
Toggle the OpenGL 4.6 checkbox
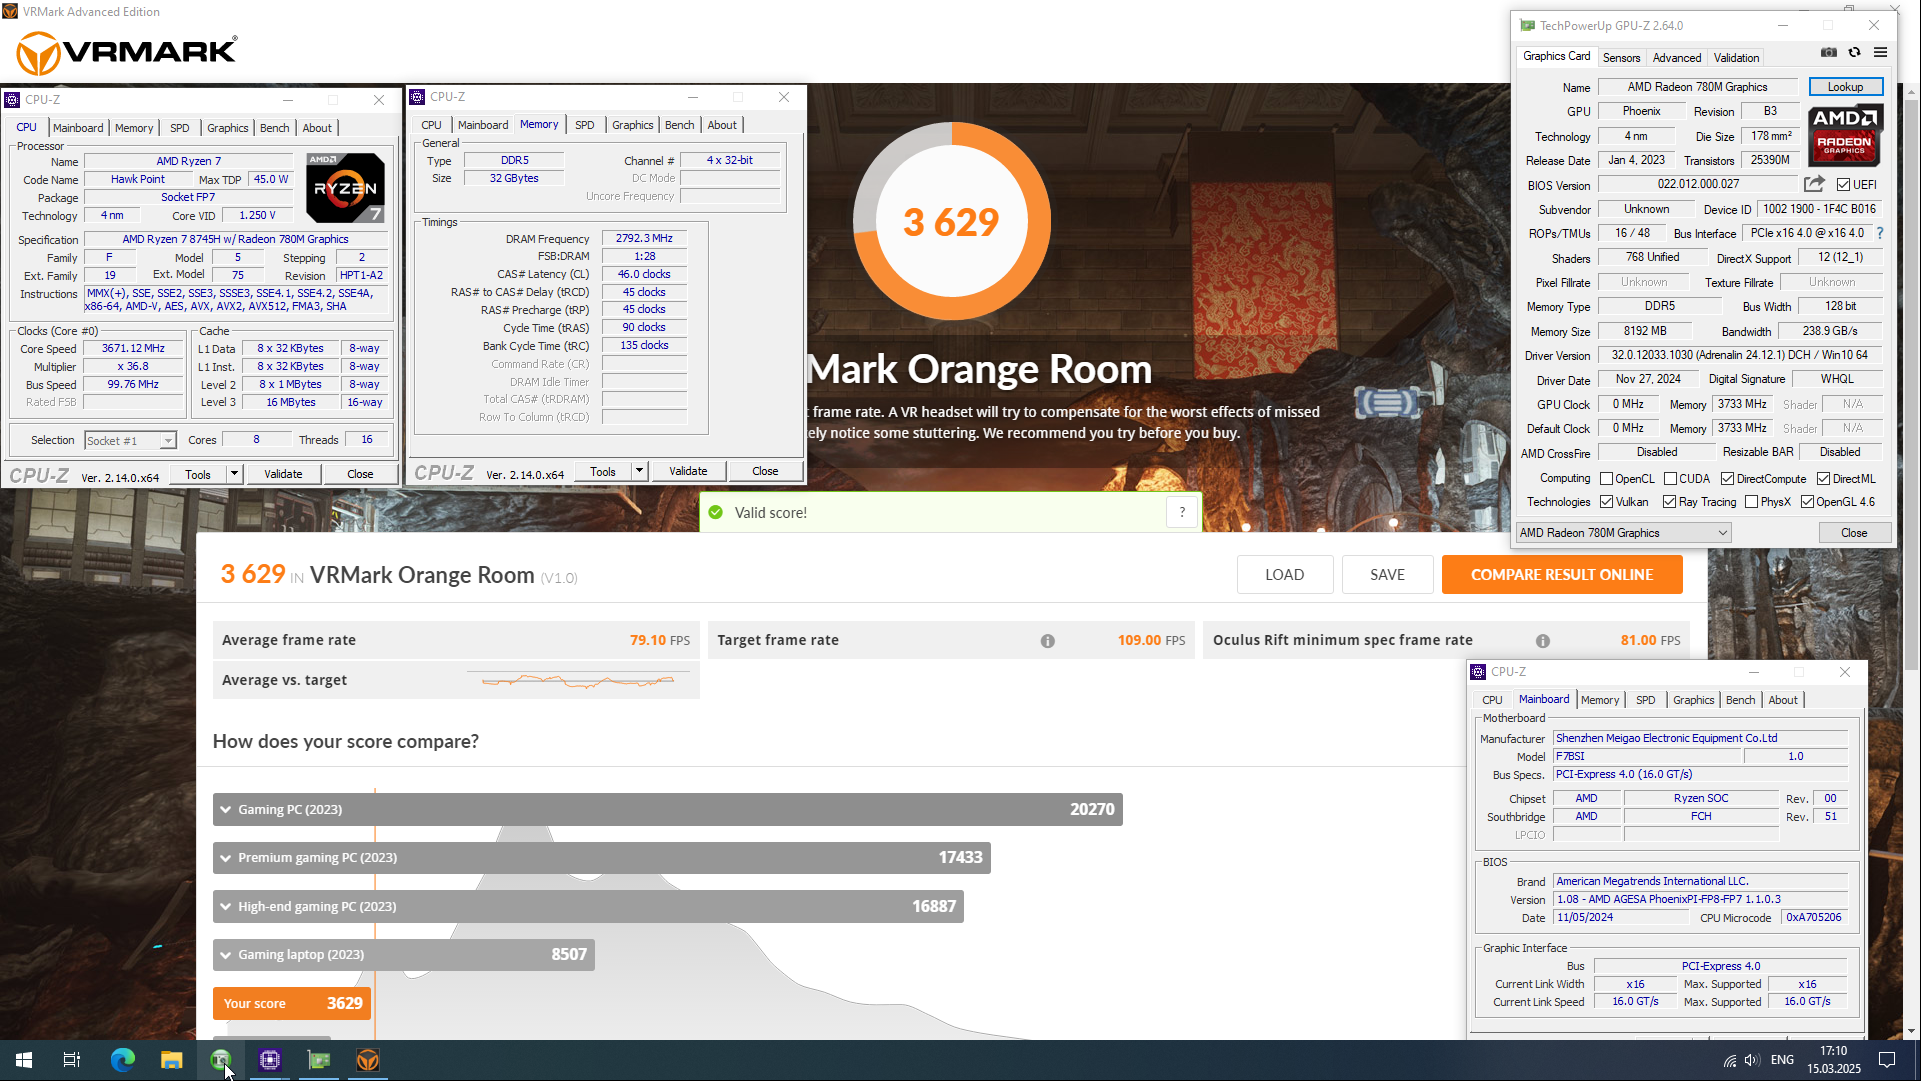pyautogui.click(x=1807, y=502)
